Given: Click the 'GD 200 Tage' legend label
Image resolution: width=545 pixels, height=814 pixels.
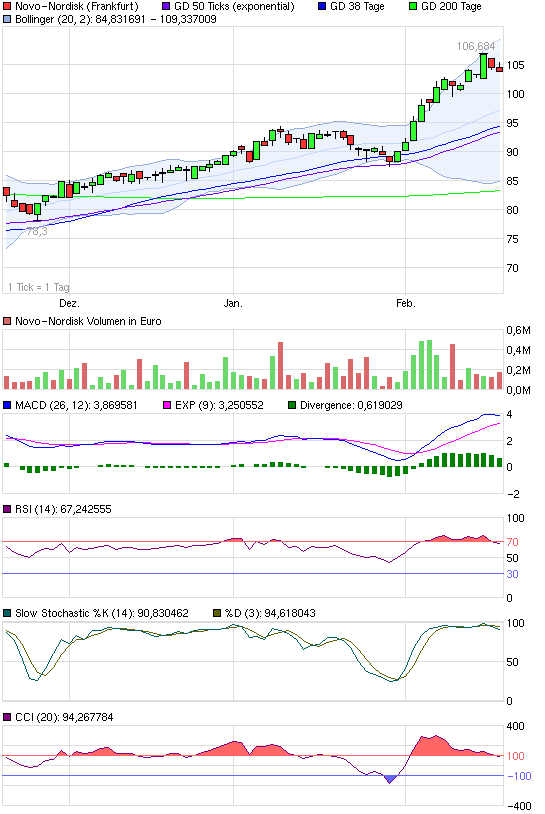Looking at the screenshot, I should pos(451,7).
